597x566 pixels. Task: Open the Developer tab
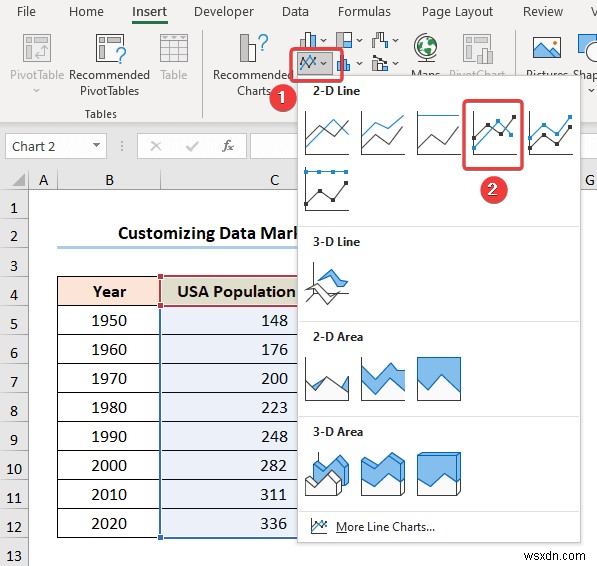(x=223, y=12)
